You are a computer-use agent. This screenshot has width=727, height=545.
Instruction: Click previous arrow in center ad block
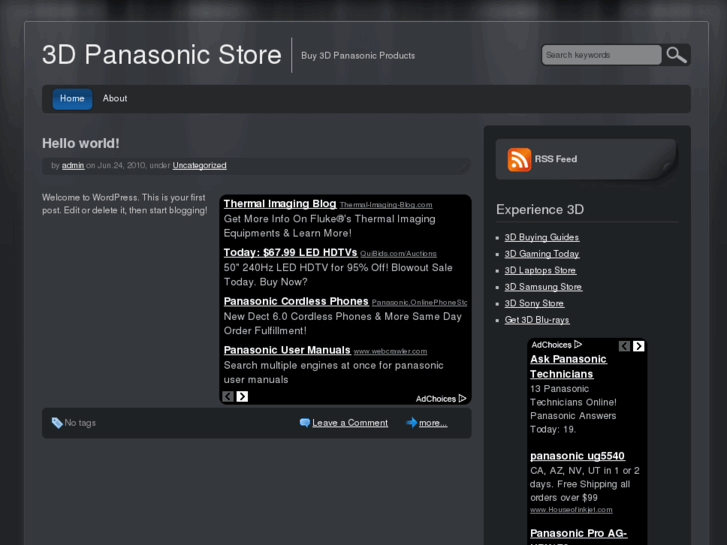228,397
